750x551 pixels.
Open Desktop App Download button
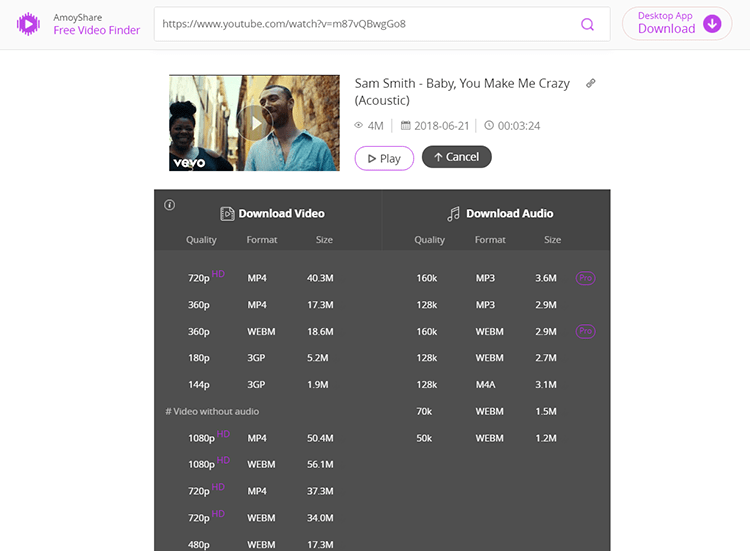click(677, 23)
